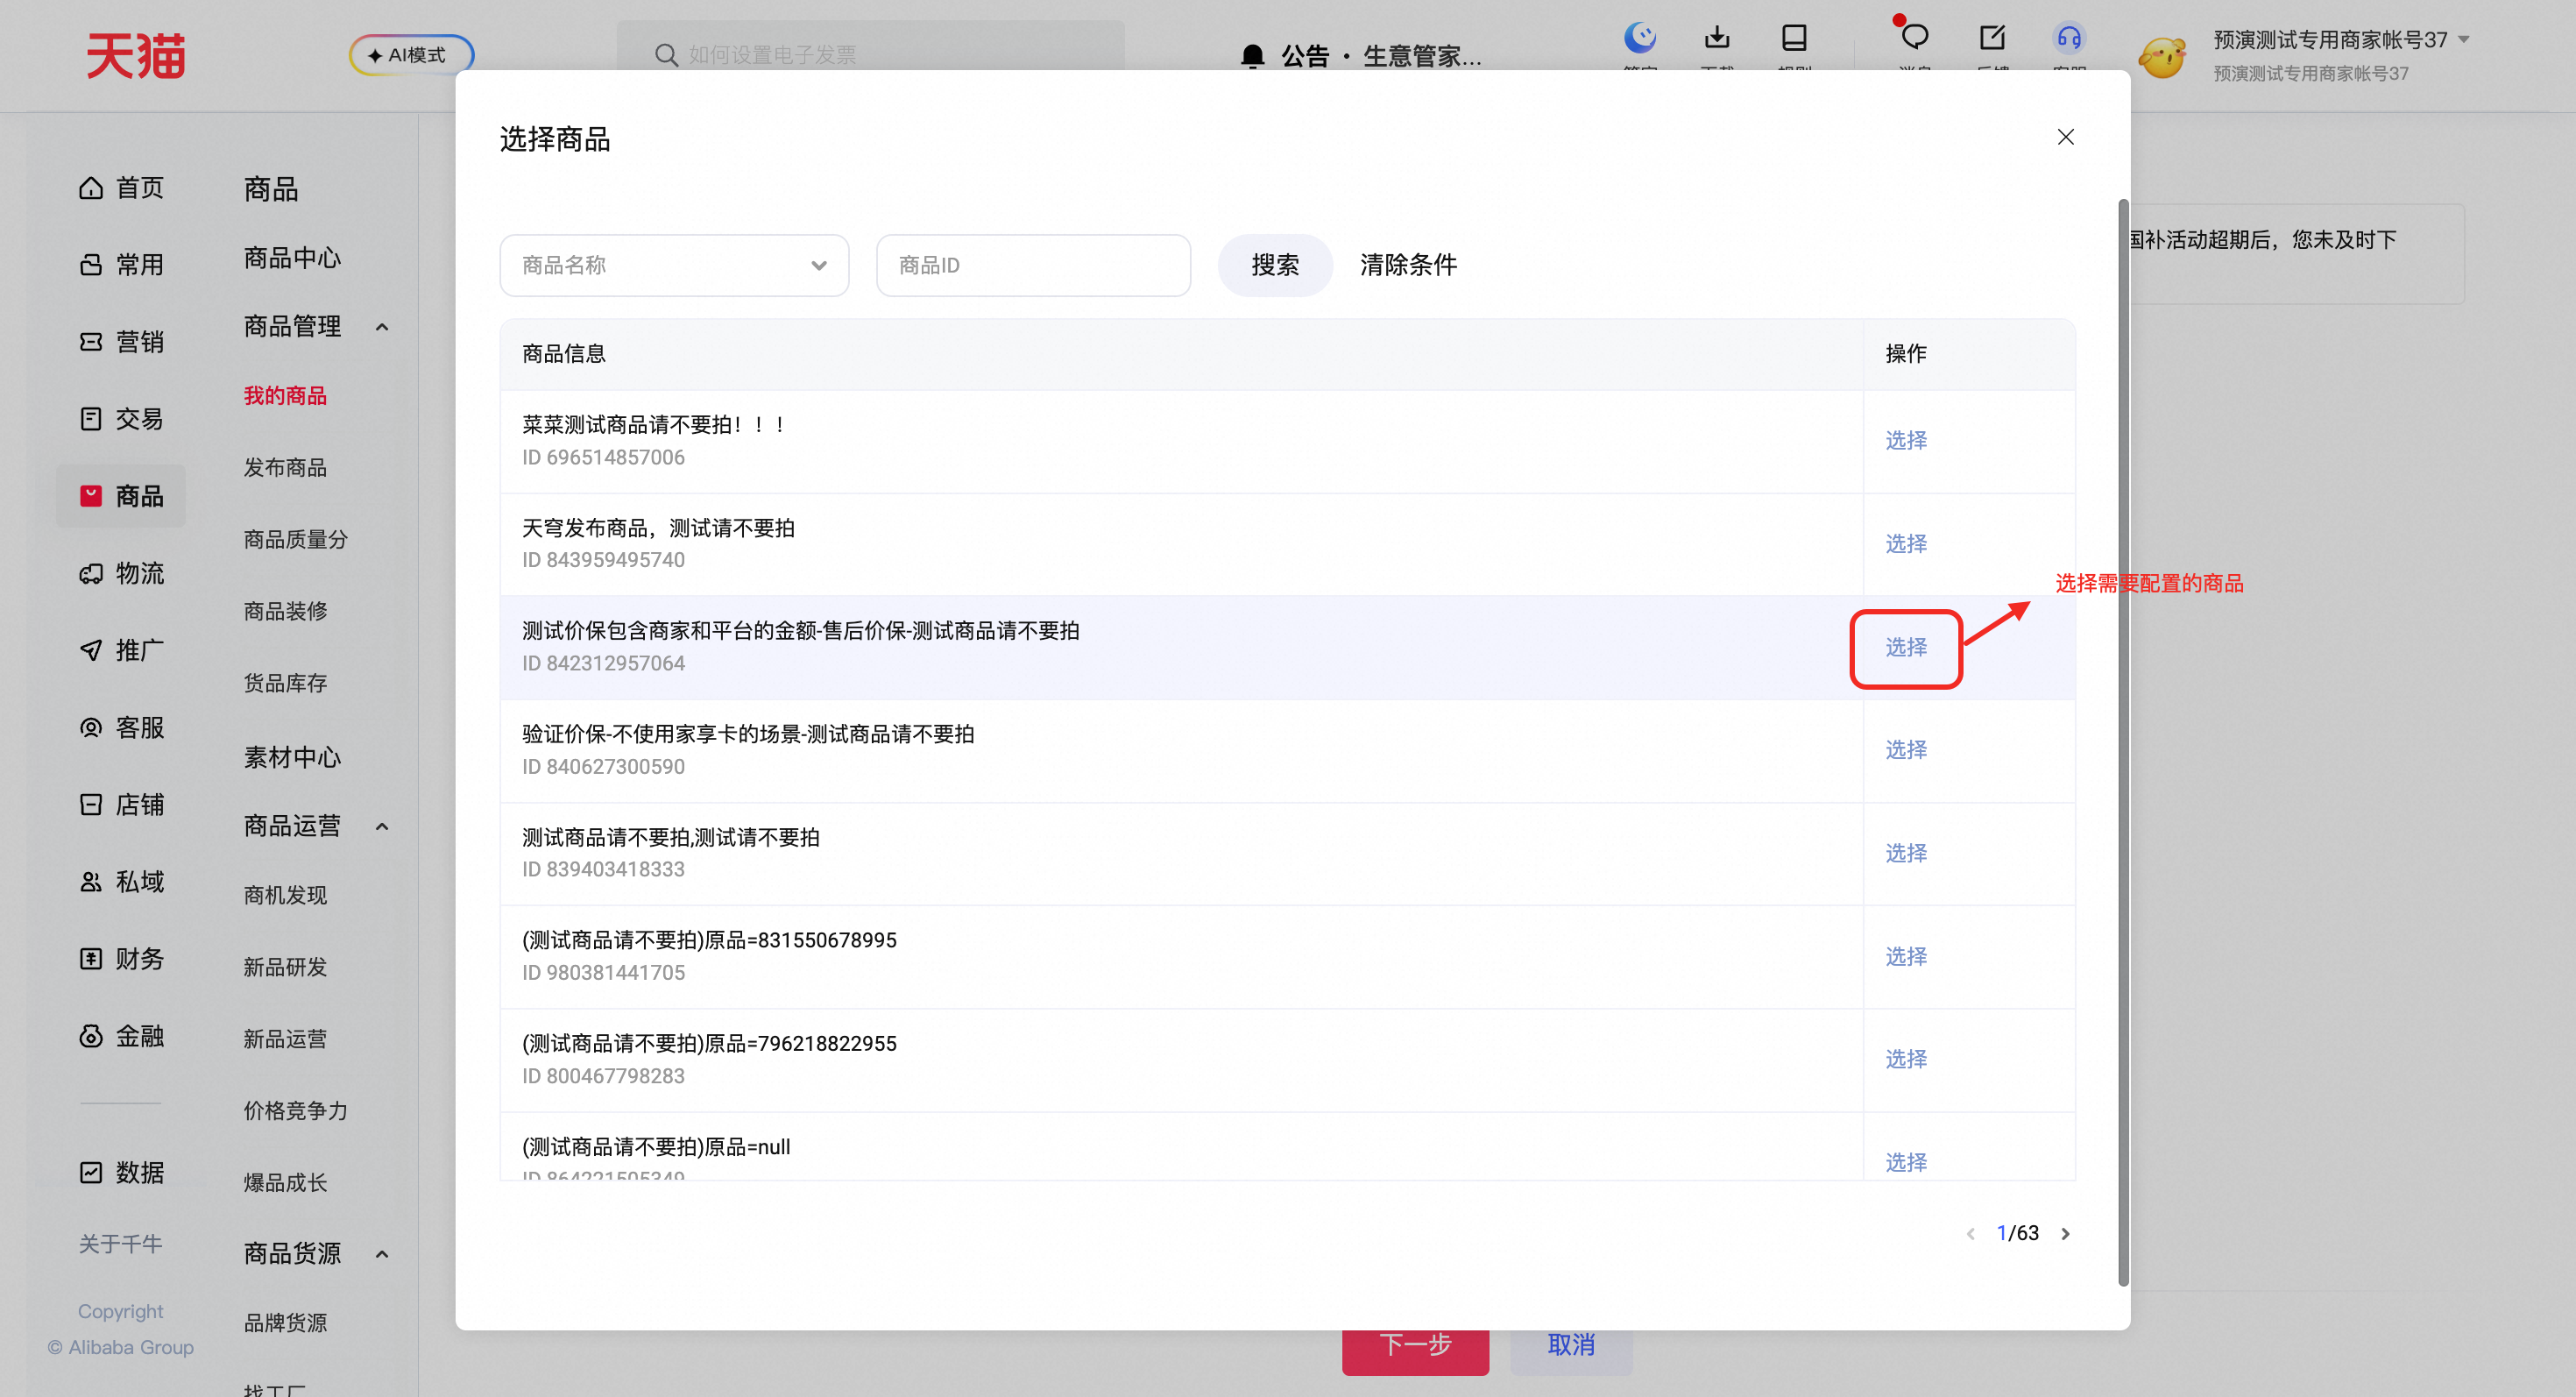Click the 财务 finance icon
This screenshot has width=2576, height=1397.
[x=91, y=959]
